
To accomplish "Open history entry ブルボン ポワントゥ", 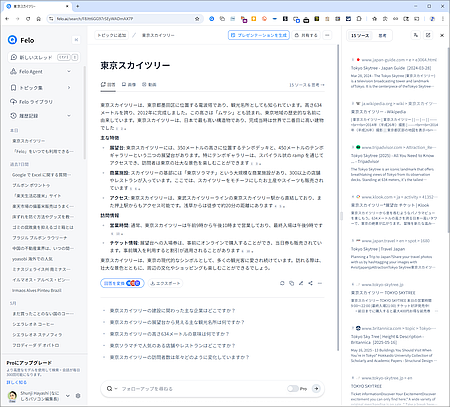I will click(x=31, y=185).
